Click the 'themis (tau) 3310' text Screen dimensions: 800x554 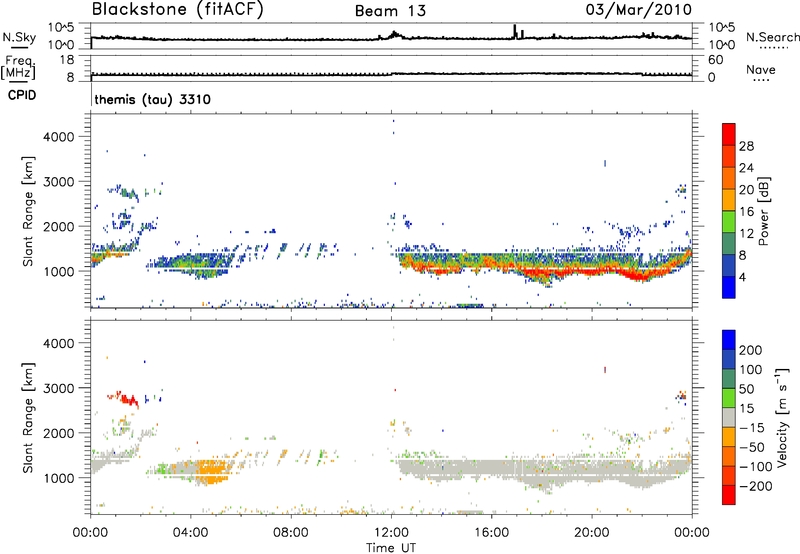coord(153,99)
